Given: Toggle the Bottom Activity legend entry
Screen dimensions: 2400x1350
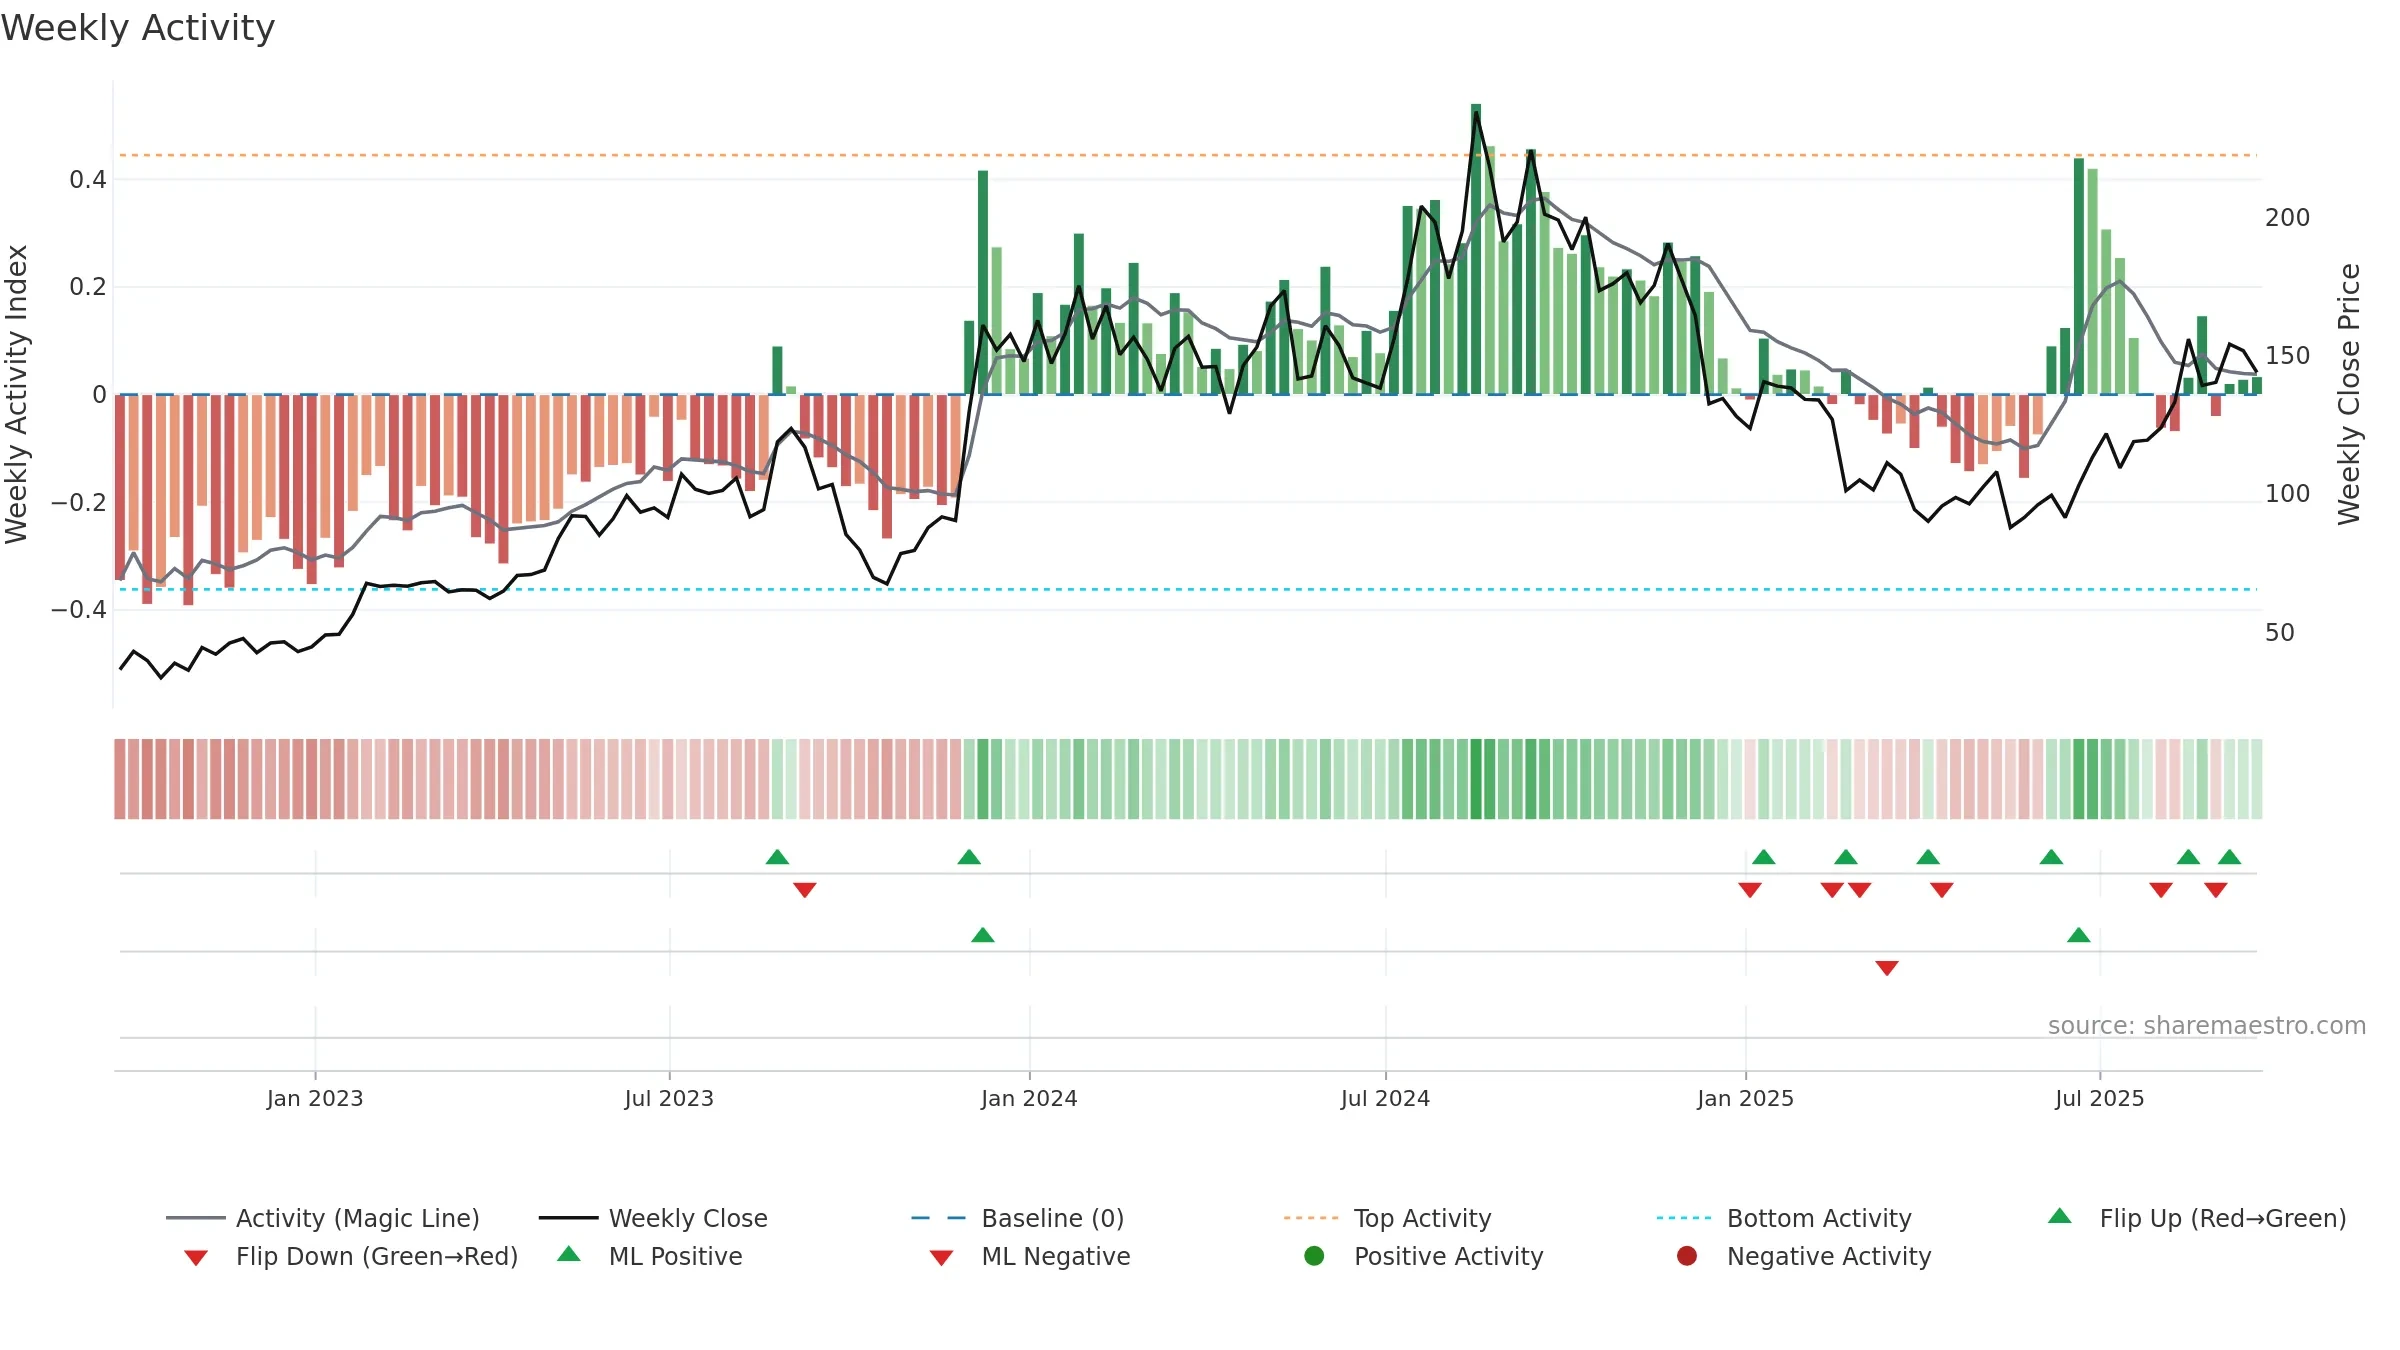Looking at the screenshot, I should [x=1784, y=1218].
